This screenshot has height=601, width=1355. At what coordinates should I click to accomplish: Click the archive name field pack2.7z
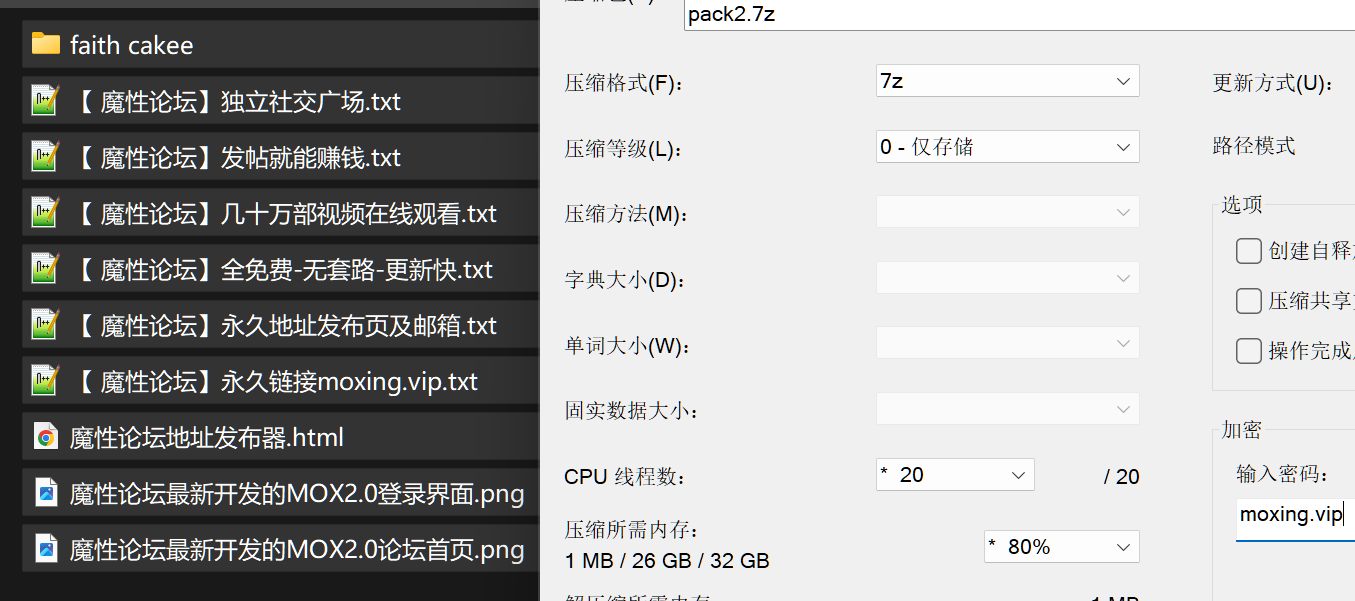click(1020, 15)
